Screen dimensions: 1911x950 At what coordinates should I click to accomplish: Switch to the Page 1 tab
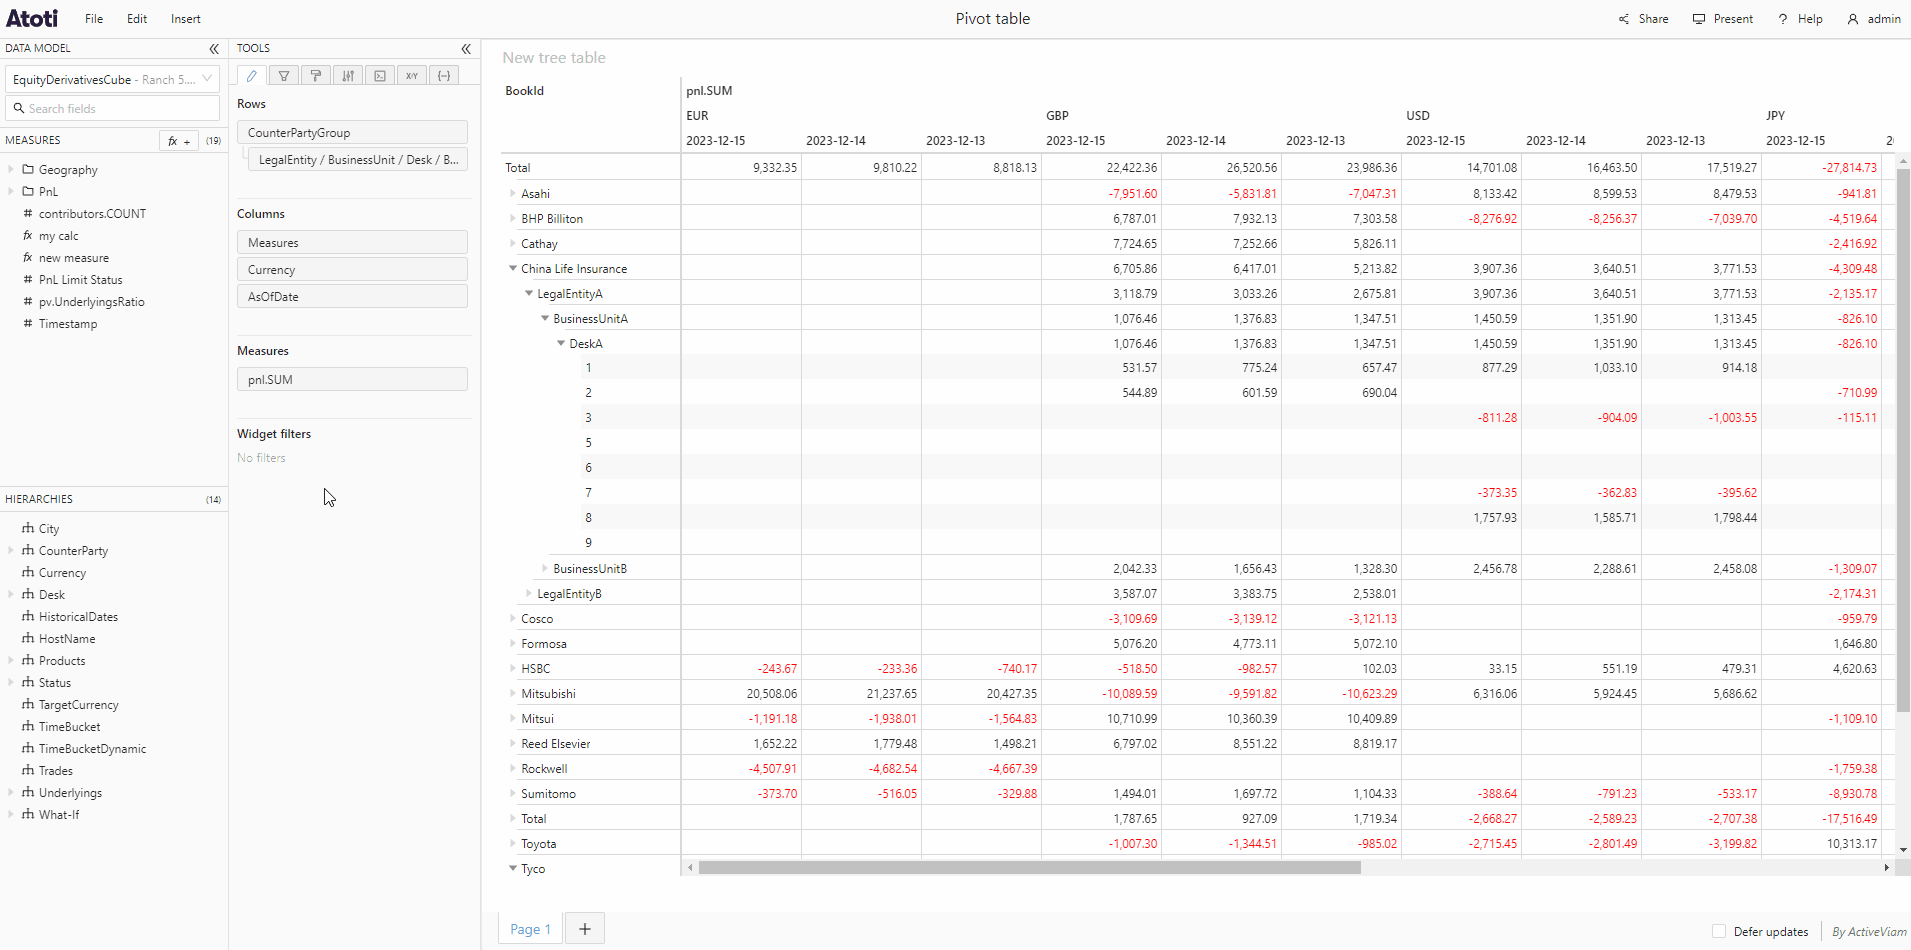point(530,929)
